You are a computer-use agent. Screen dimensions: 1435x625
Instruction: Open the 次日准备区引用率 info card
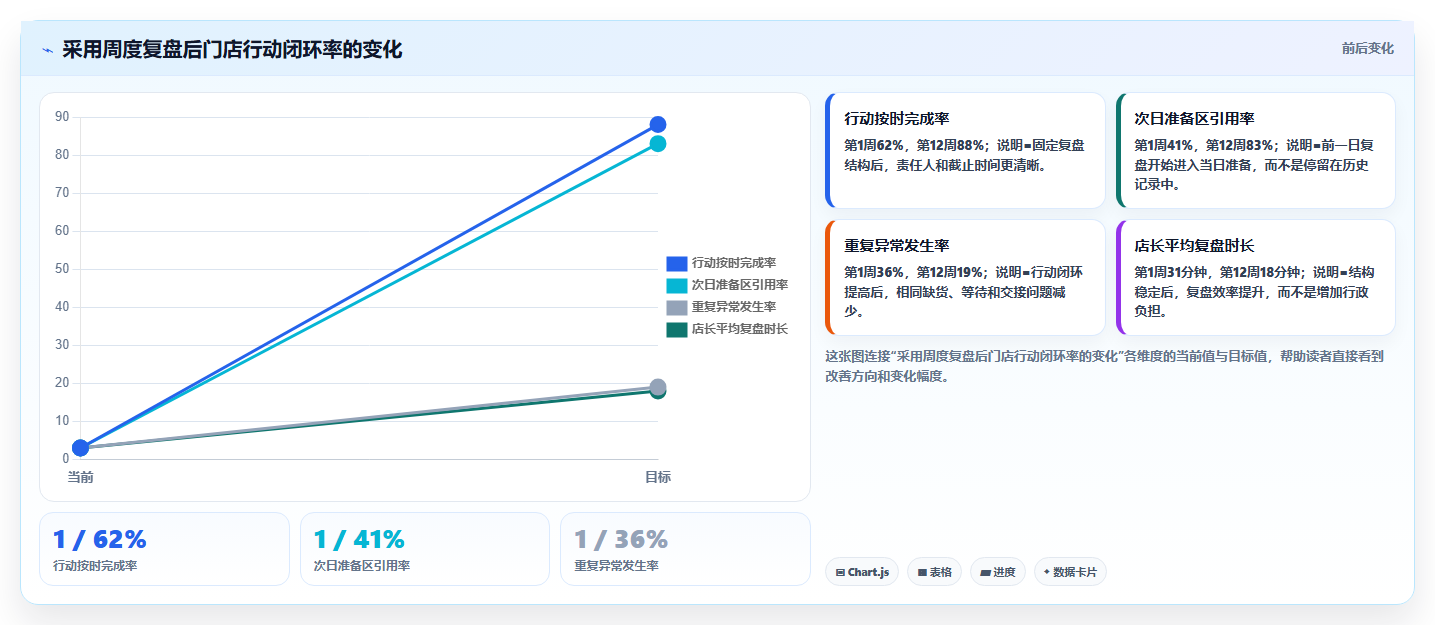click(1255, 151)
